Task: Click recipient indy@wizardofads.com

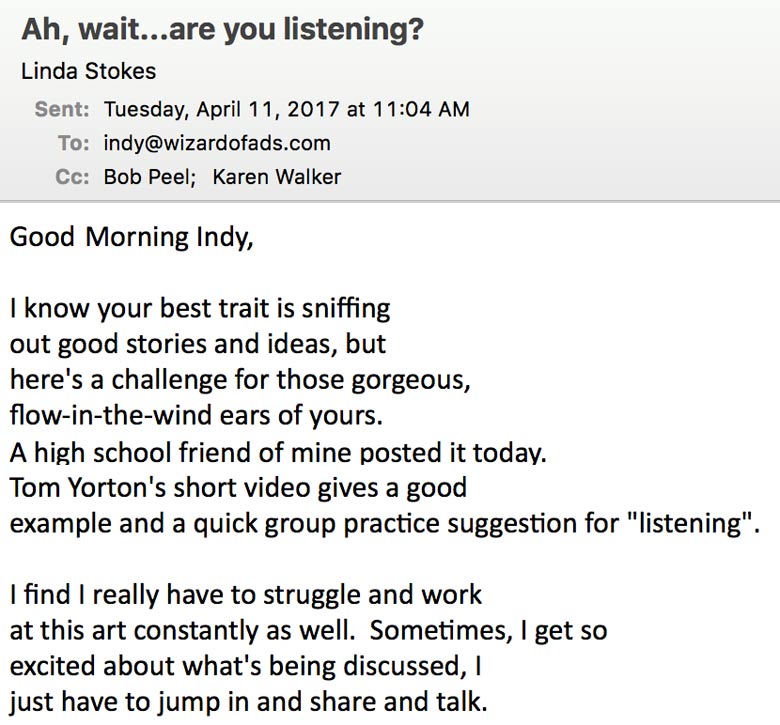Action: (x=217, y=143)
